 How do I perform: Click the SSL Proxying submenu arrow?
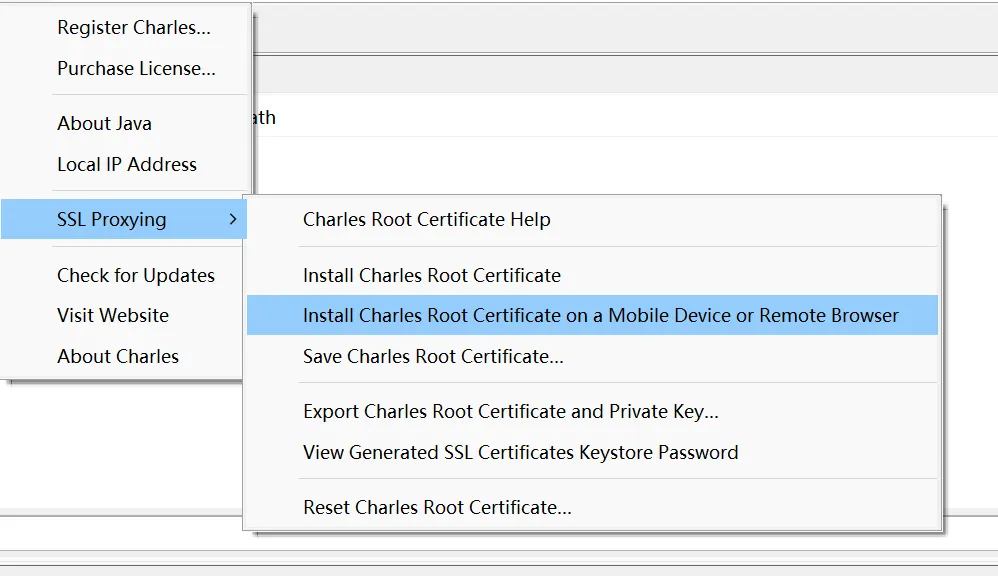pos(233,219)
